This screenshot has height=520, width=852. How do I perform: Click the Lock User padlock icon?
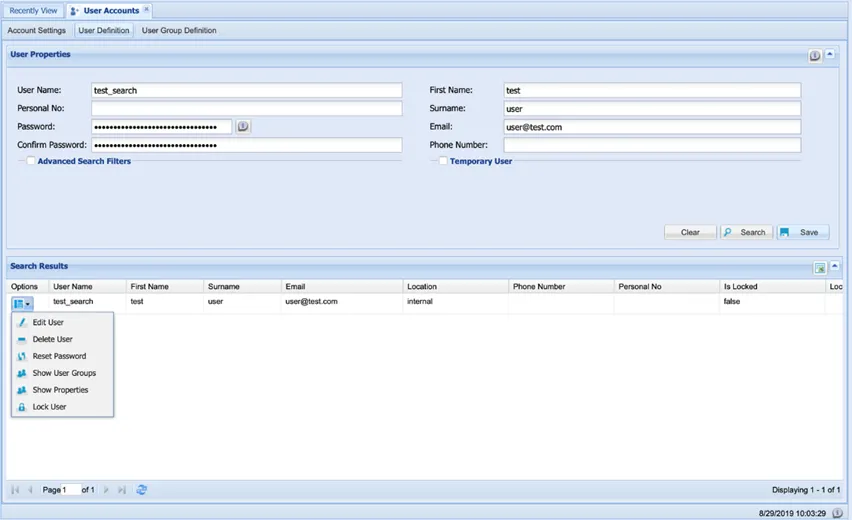22,407
